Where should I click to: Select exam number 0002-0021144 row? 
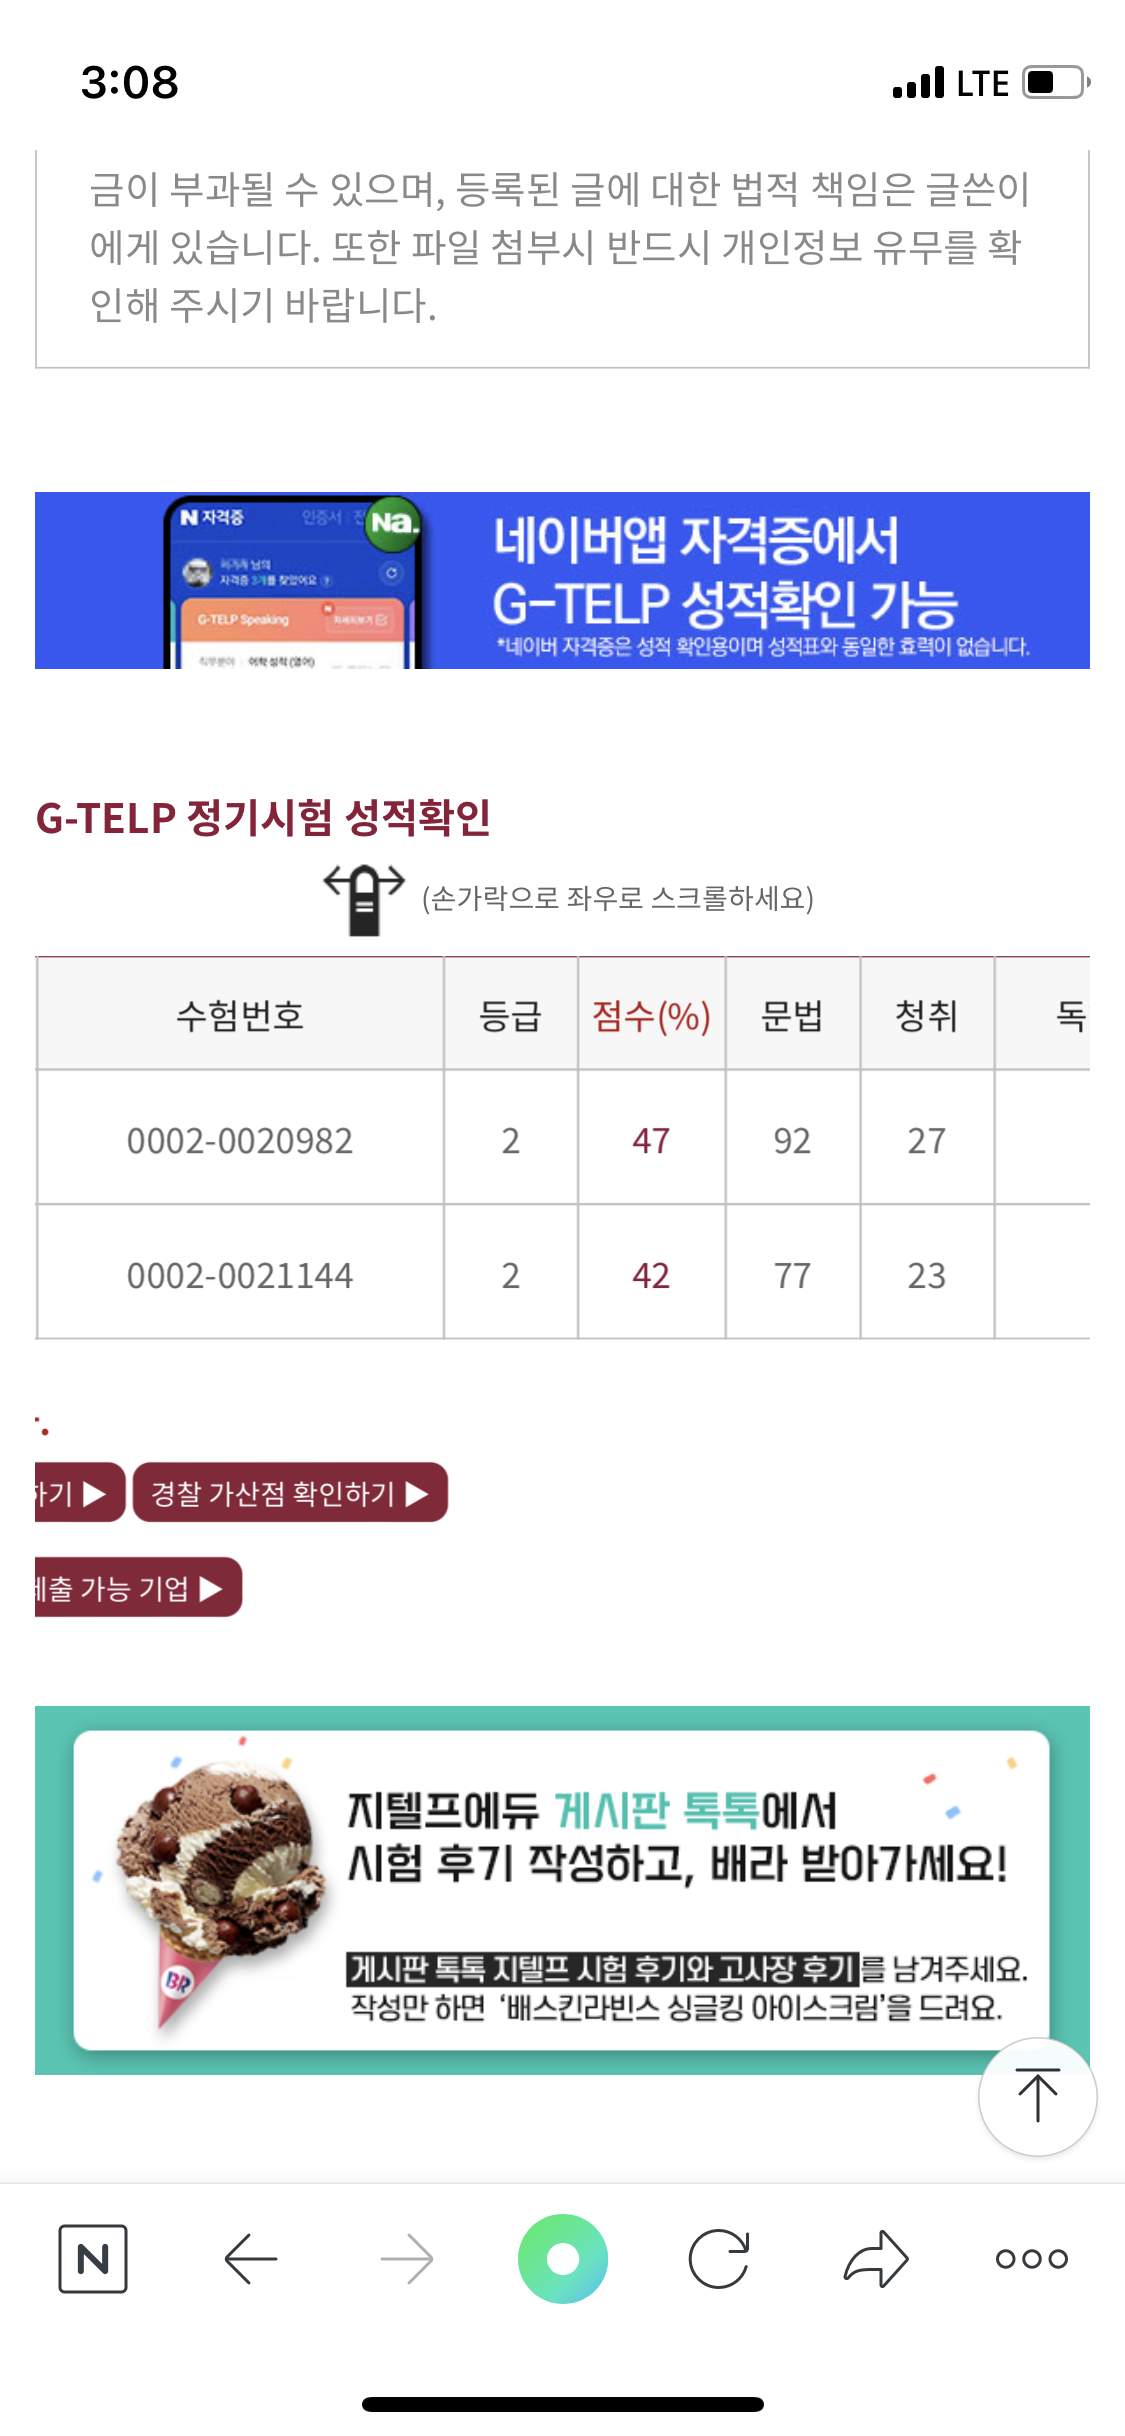240,1275
